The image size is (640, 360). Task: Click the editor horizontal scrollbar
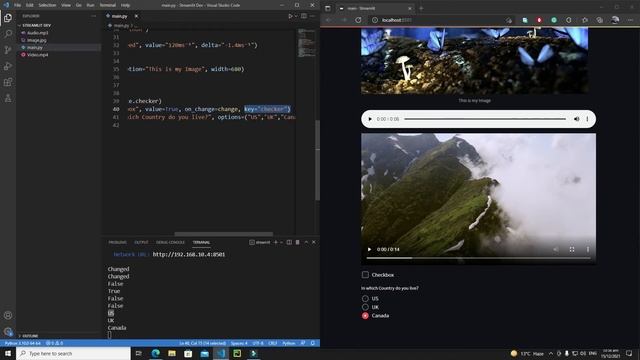tap(224, 234)
